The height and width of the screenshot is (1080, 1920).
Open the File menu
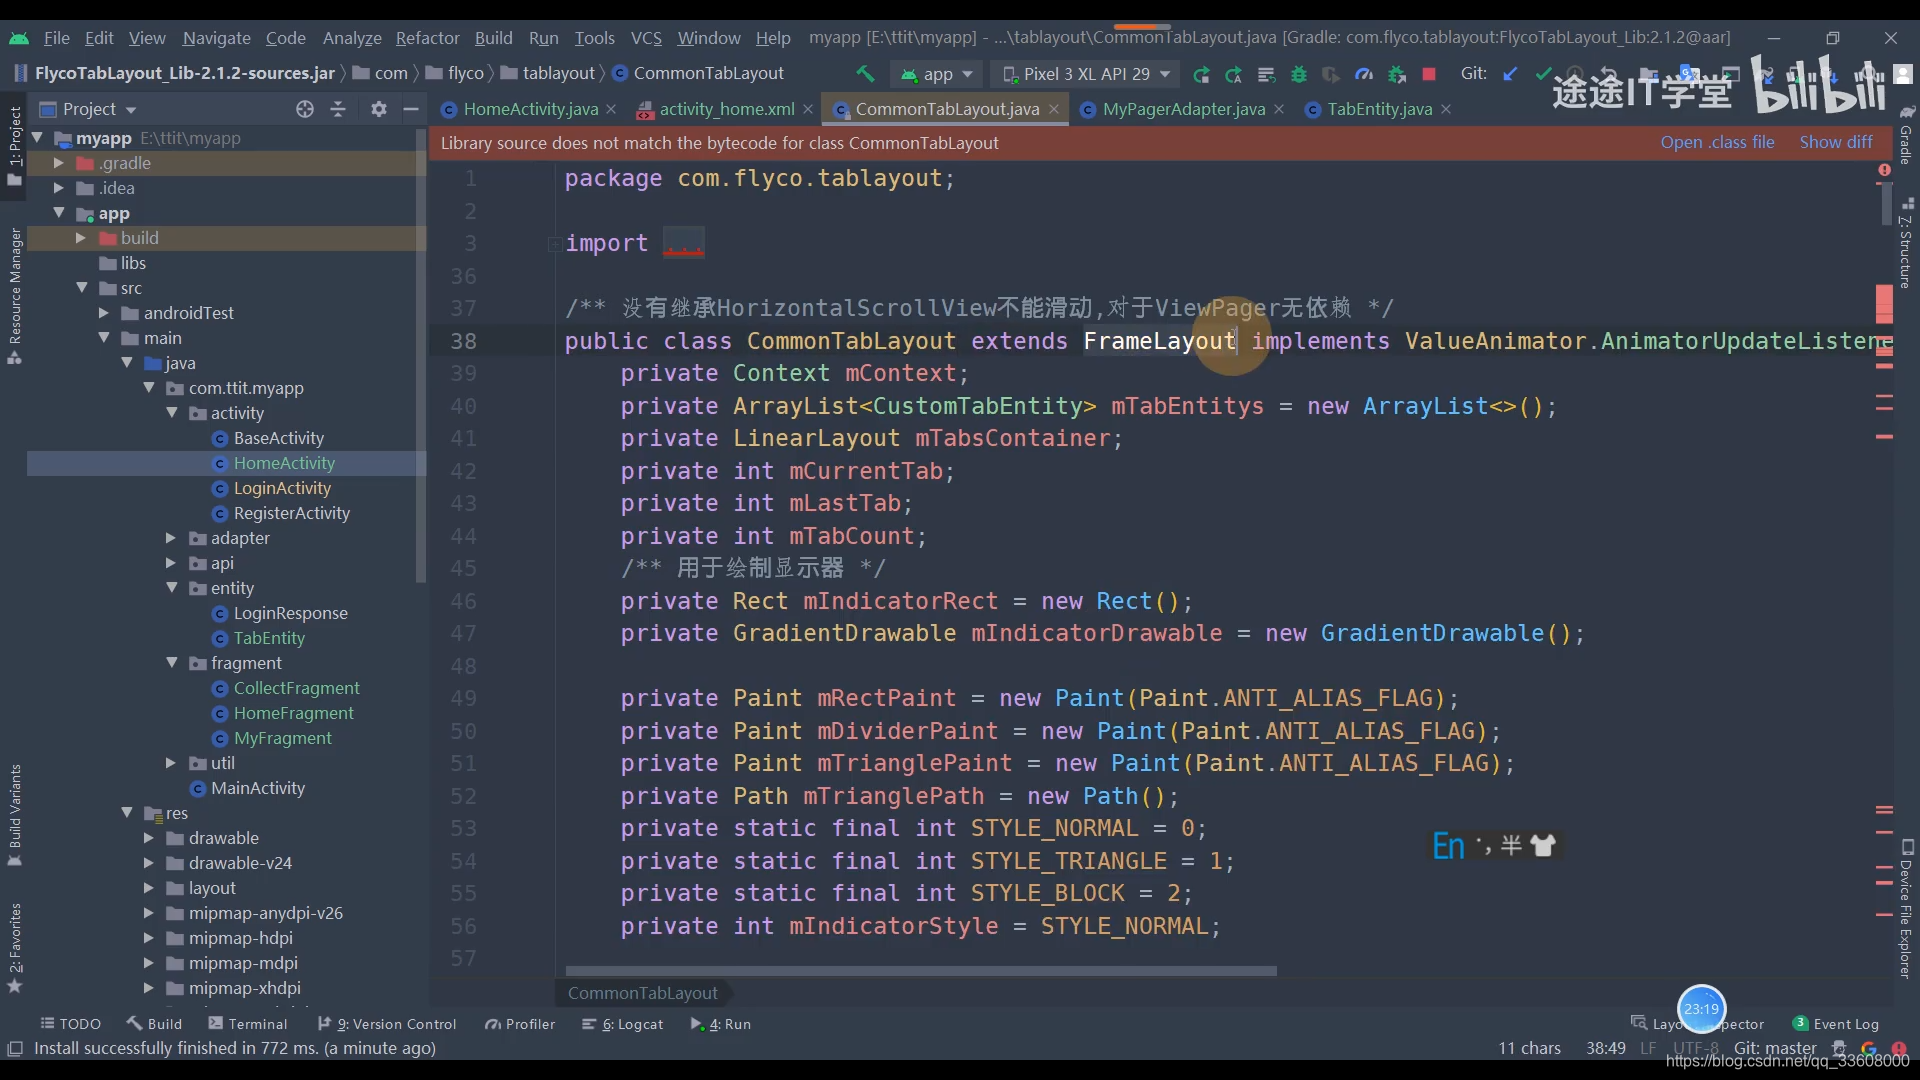pyautogui.click(x=57, y=38)
